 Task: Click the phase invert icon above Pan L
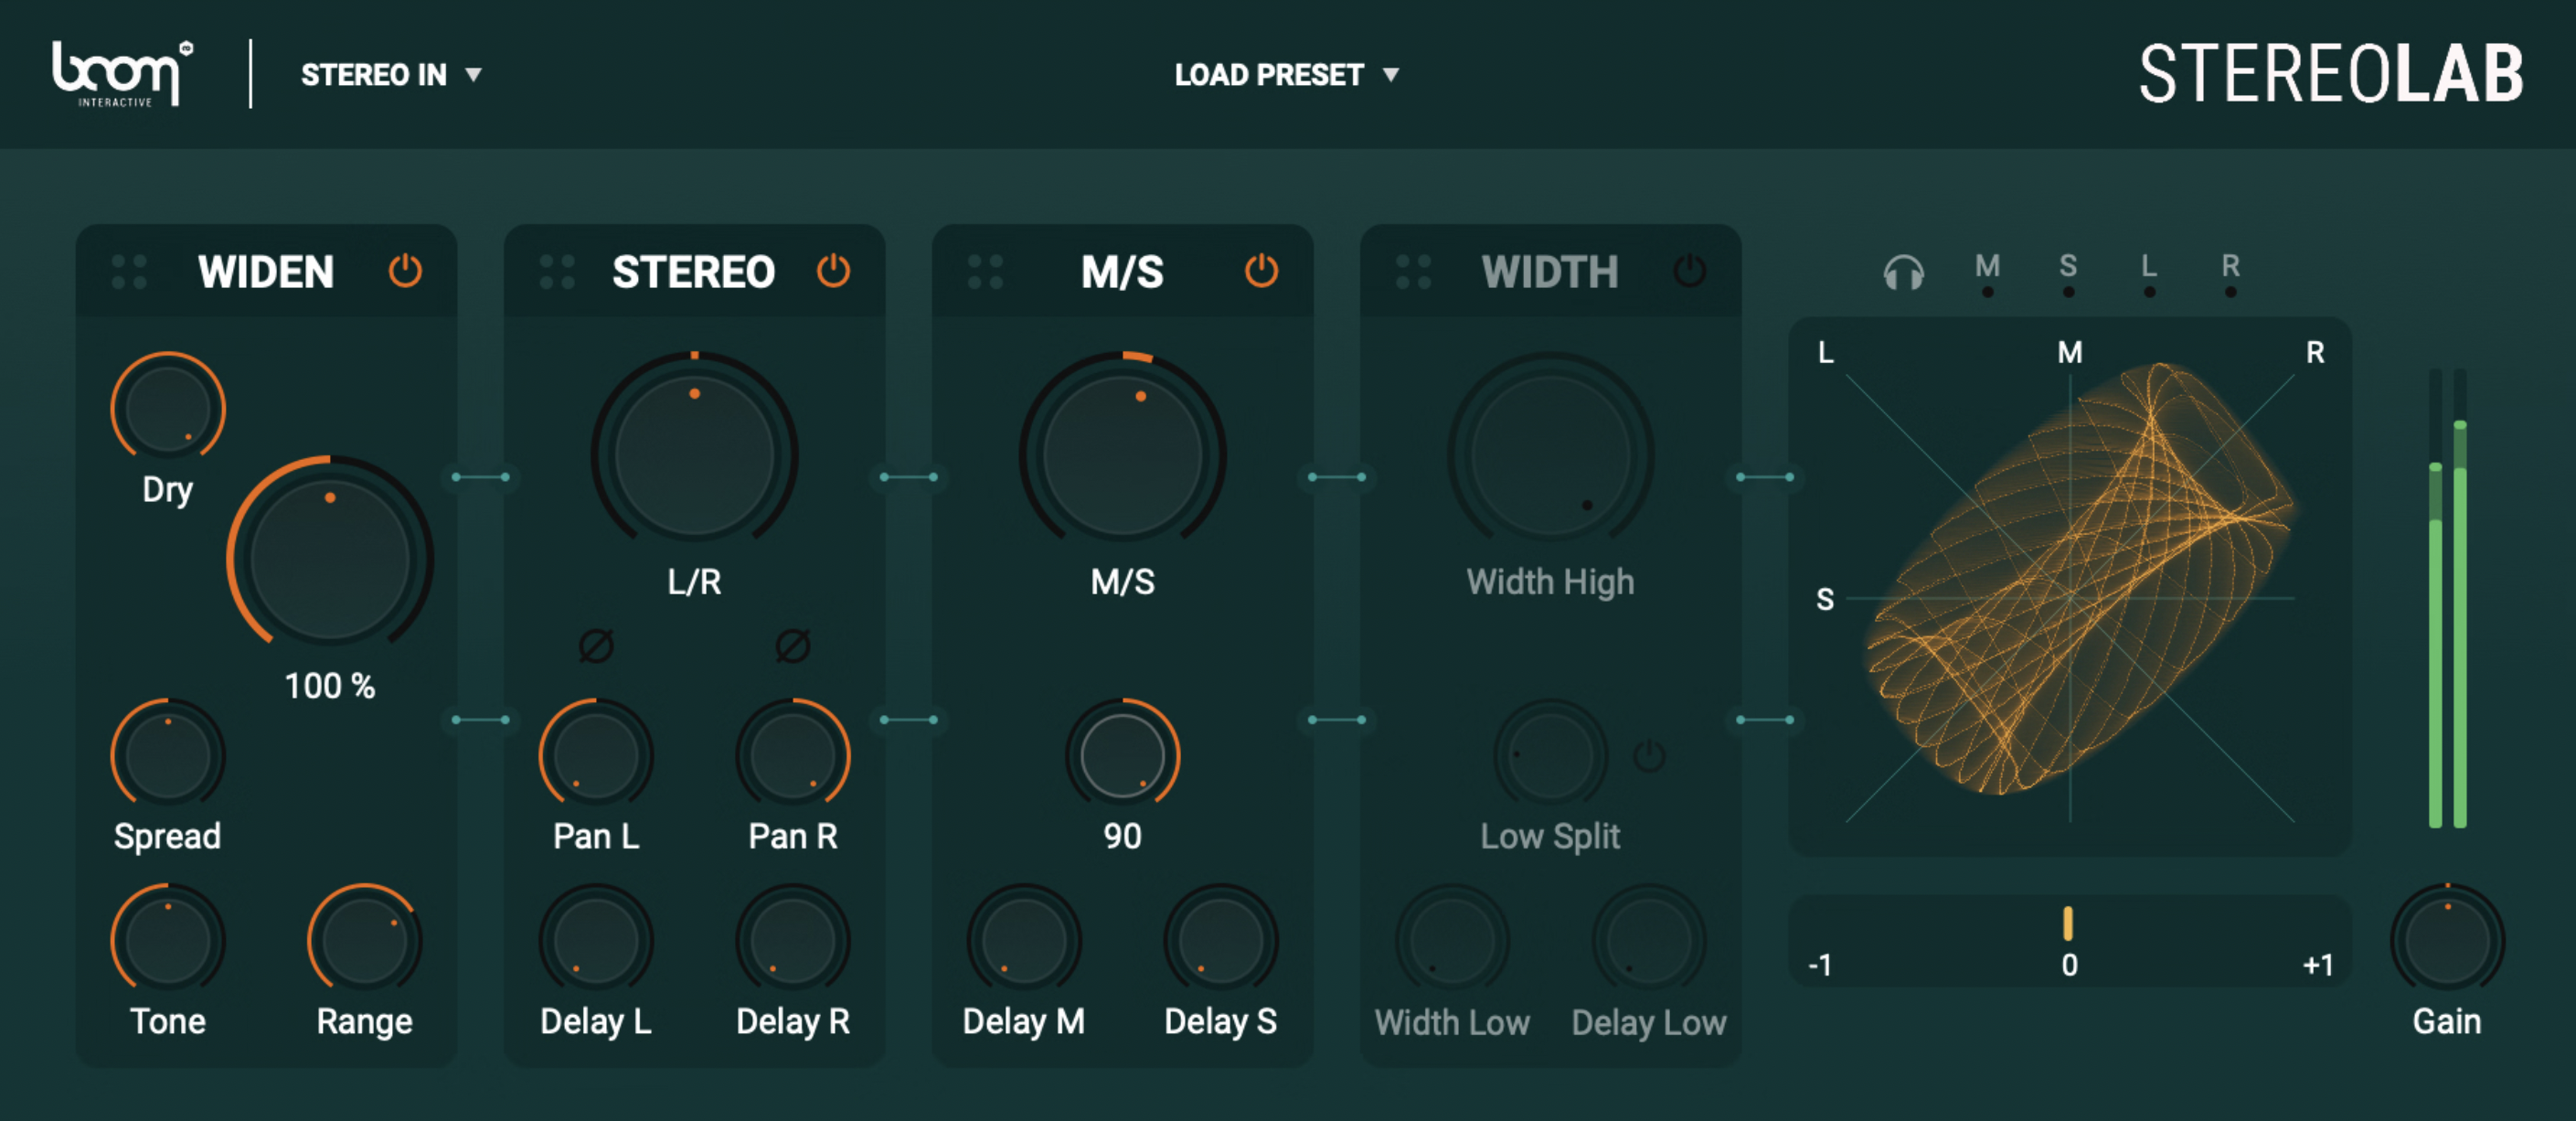[597, 646]
